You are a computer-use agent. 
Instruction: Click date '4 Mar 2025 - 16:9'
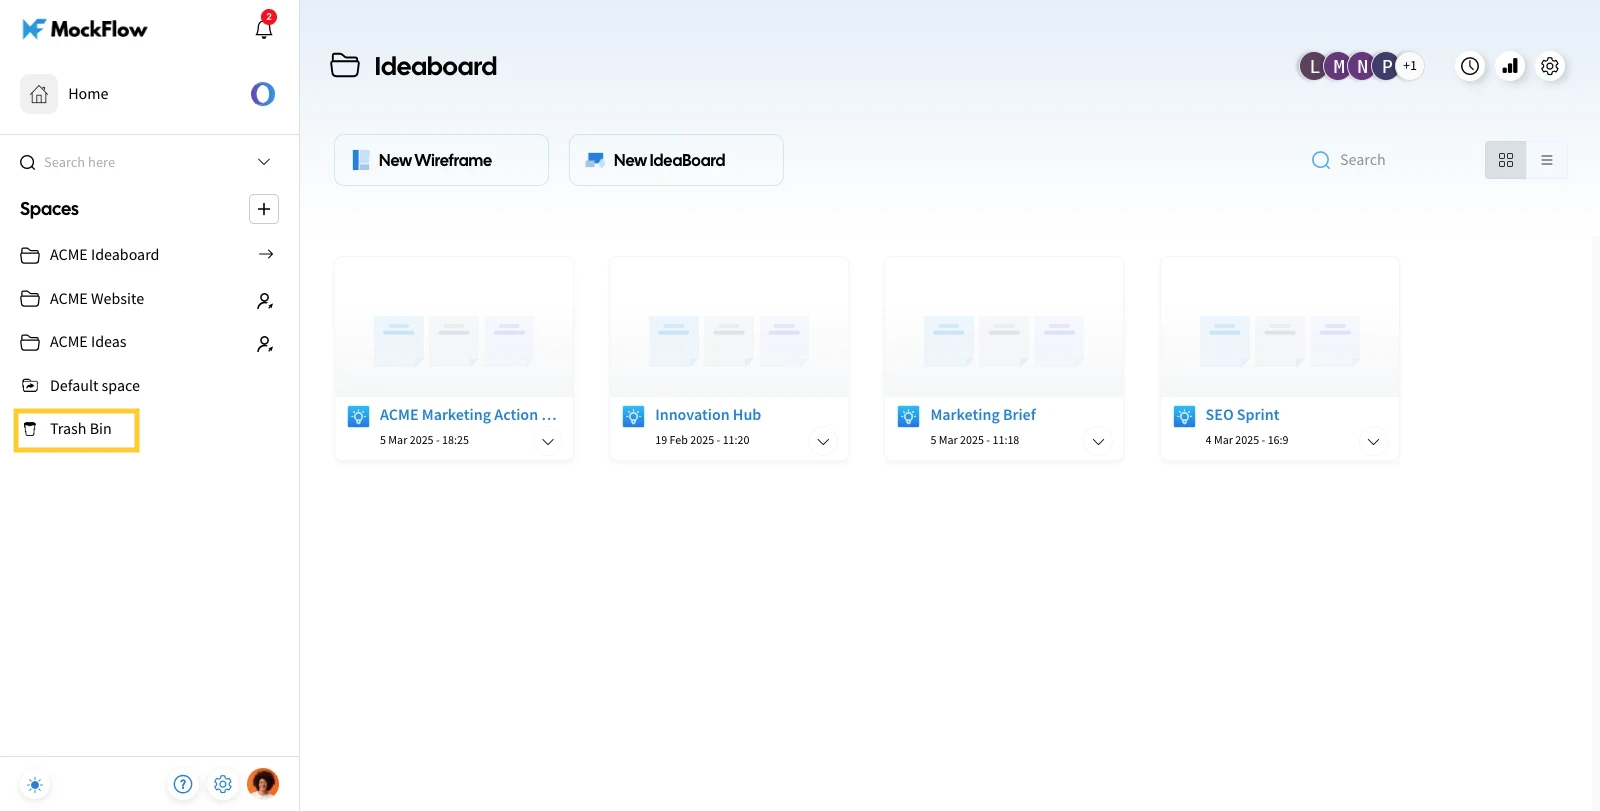point(1246,440)
